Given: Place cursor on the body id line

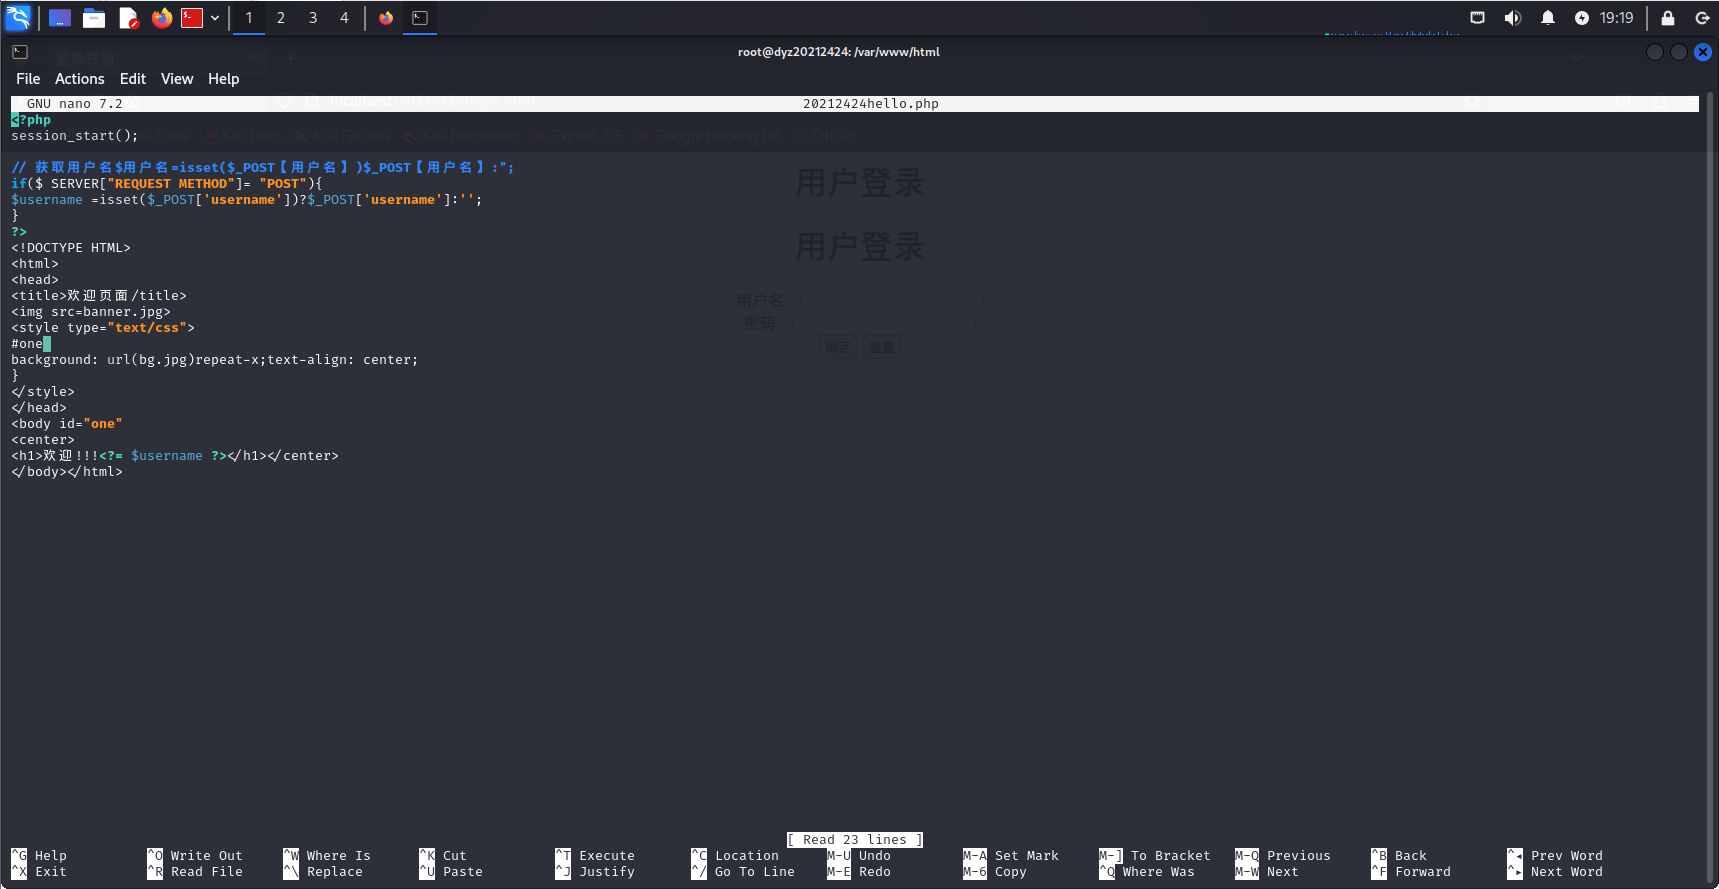Looking at the screenshot, I should click(x=67, y=424).
